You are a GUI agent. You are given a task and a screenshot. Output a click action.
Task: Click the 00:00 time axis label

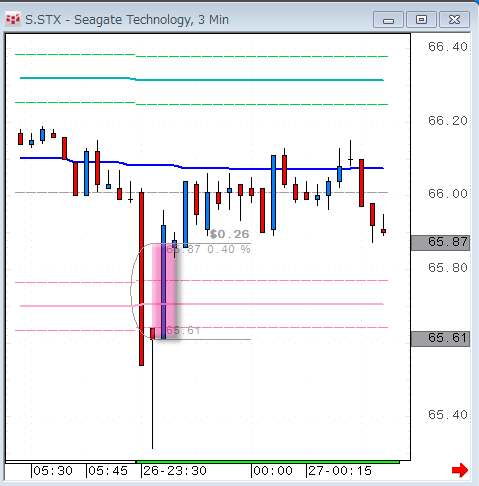point(273,471)
